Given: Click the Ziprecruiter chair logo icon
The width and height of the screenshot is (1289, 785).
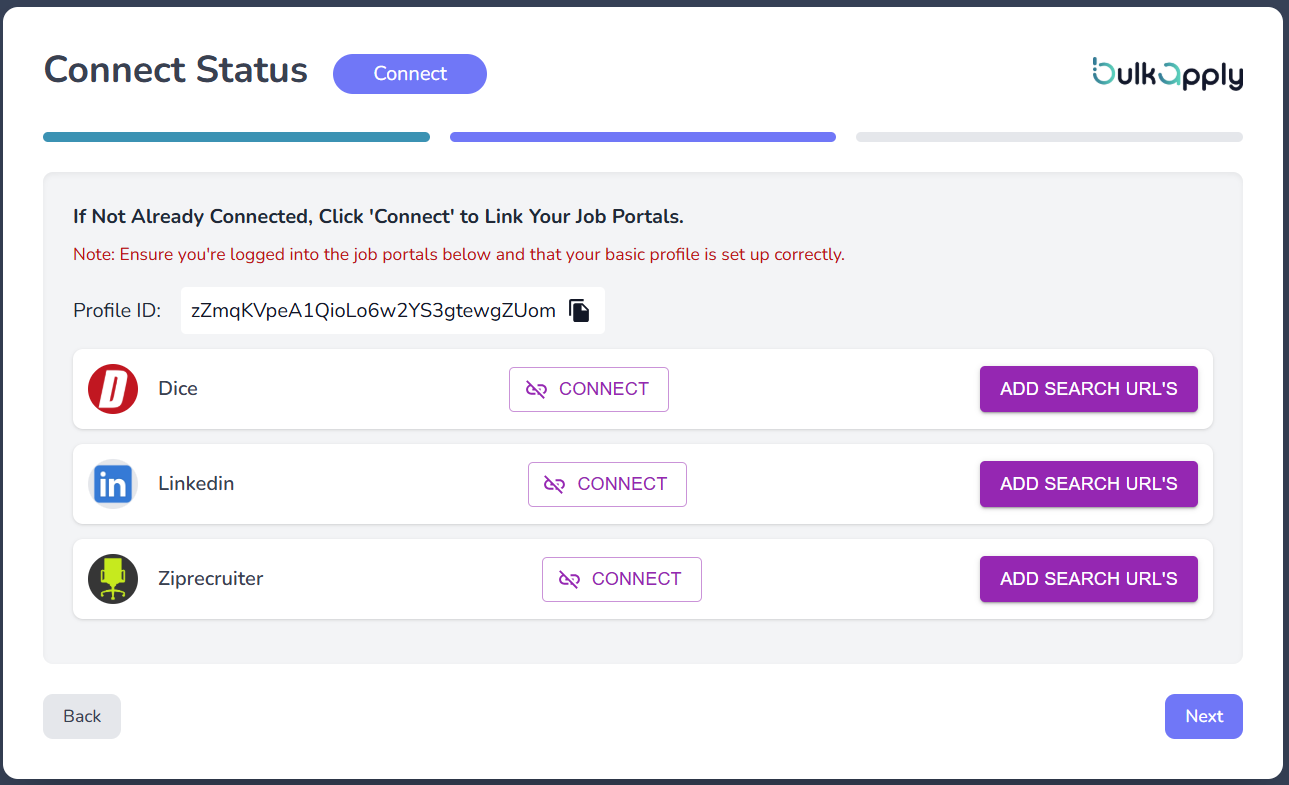Looking at the screenshot, I should coord(113,579).
